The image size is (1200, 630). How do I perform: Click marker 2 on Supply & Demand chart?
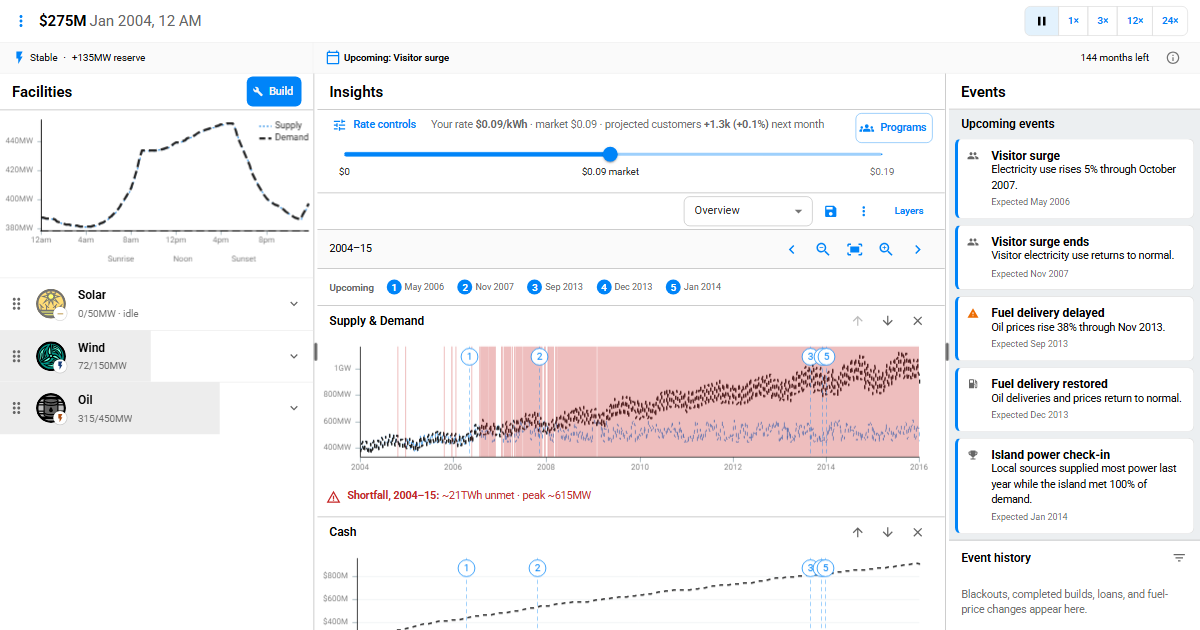click(x=540, y=356)
